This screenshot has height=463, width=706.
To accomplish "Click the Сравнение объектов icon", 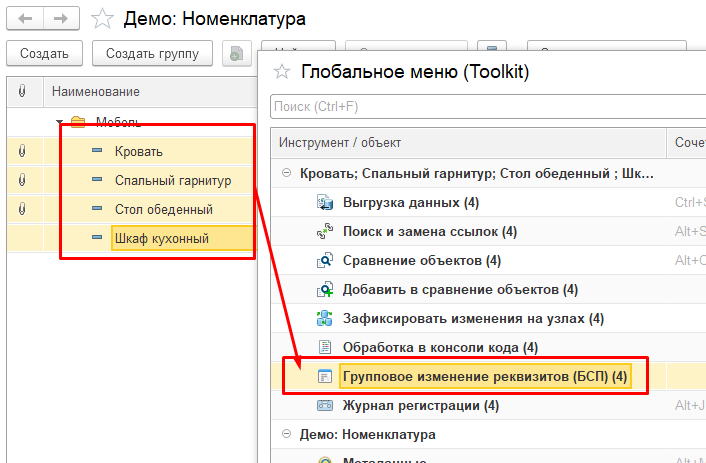I will 324,261.
